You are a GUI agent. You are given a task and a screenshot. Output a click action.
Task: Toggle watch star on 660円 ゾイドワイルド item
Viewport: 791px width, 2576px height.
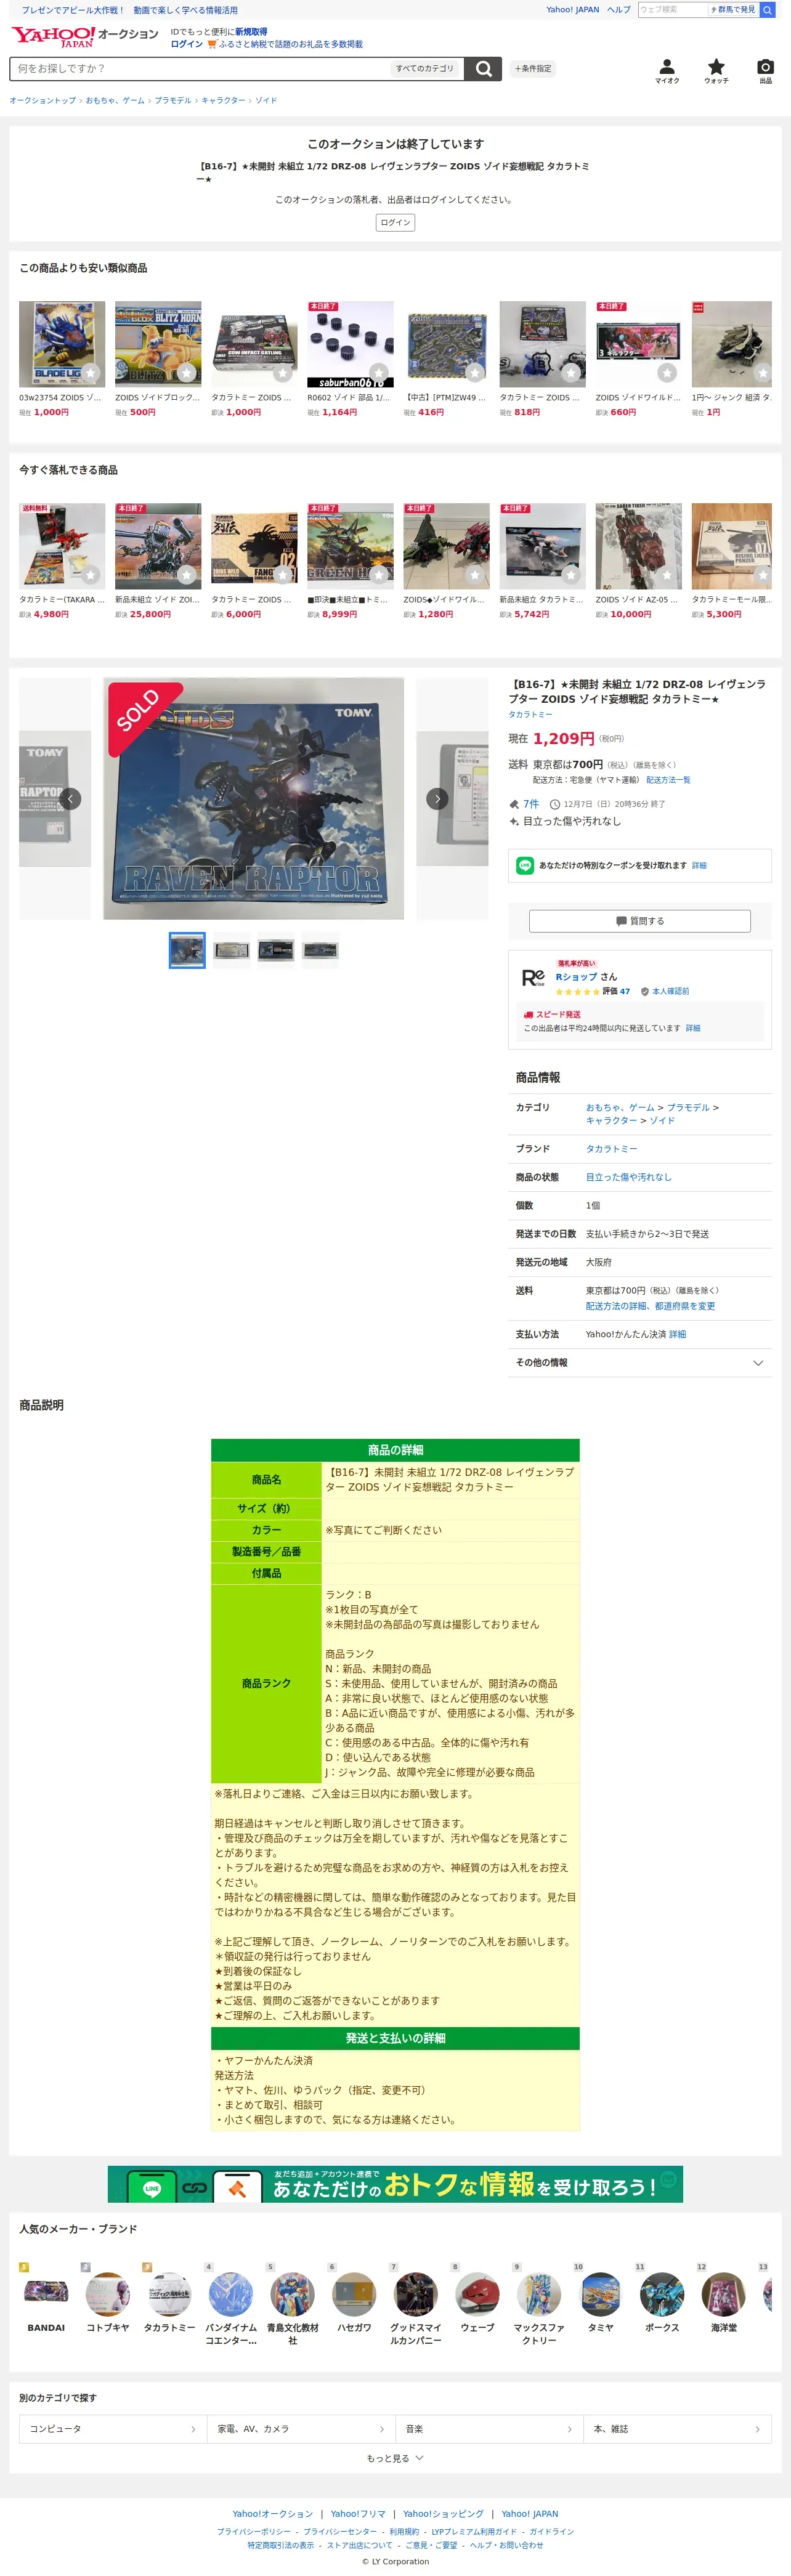[667, 373]
